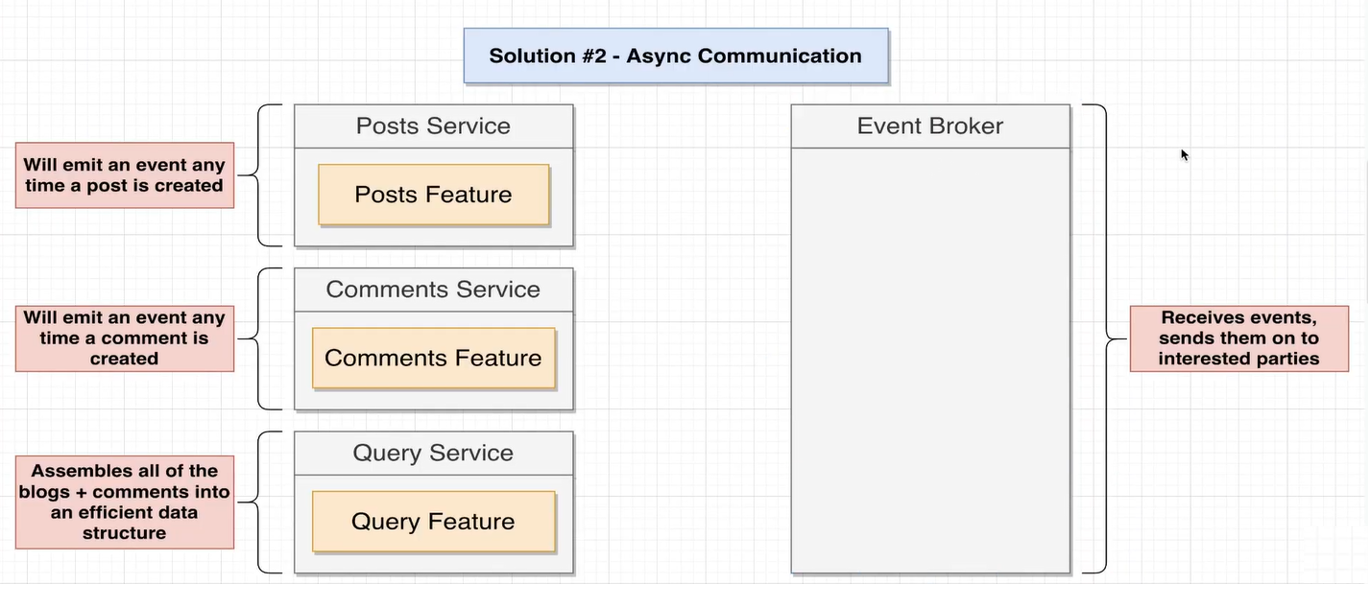The image size is (1368, 589).
Task: Click blank grid canvas left of title box
Action: pos(250,50)
